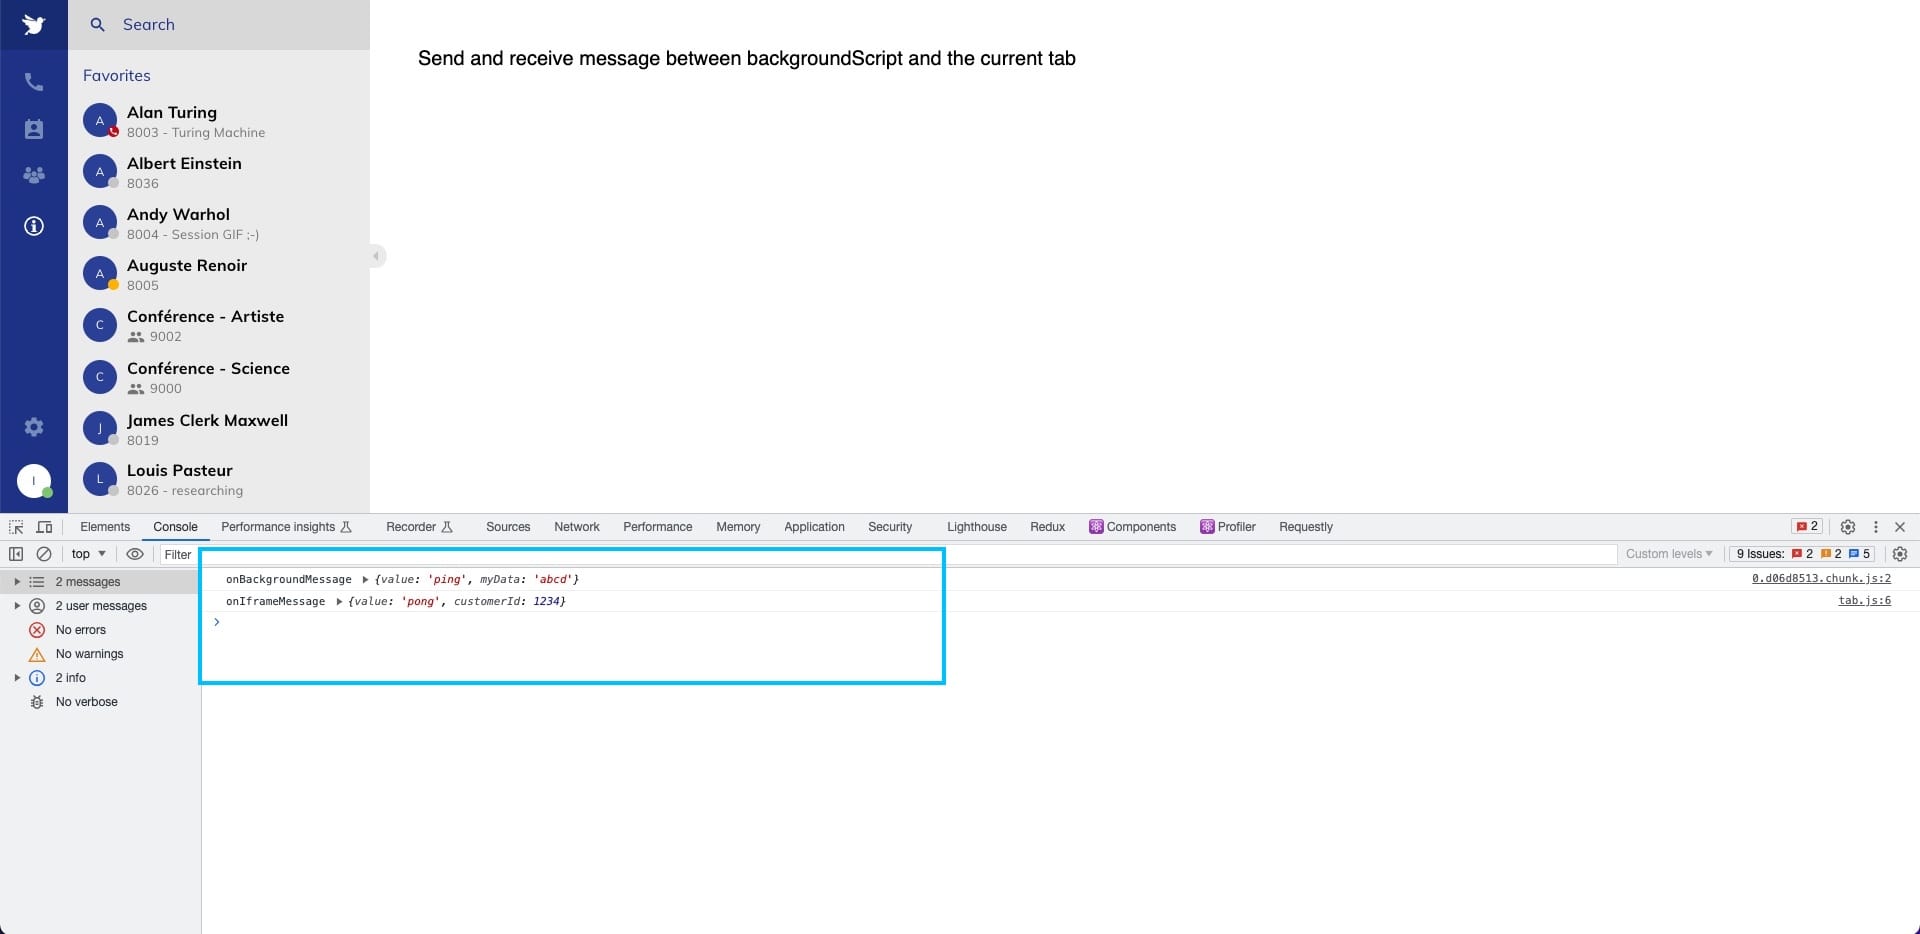This screenshot has height=934, width=1920.
Task: Open the tab.js:6 source link
Action: coord(1864,600)
